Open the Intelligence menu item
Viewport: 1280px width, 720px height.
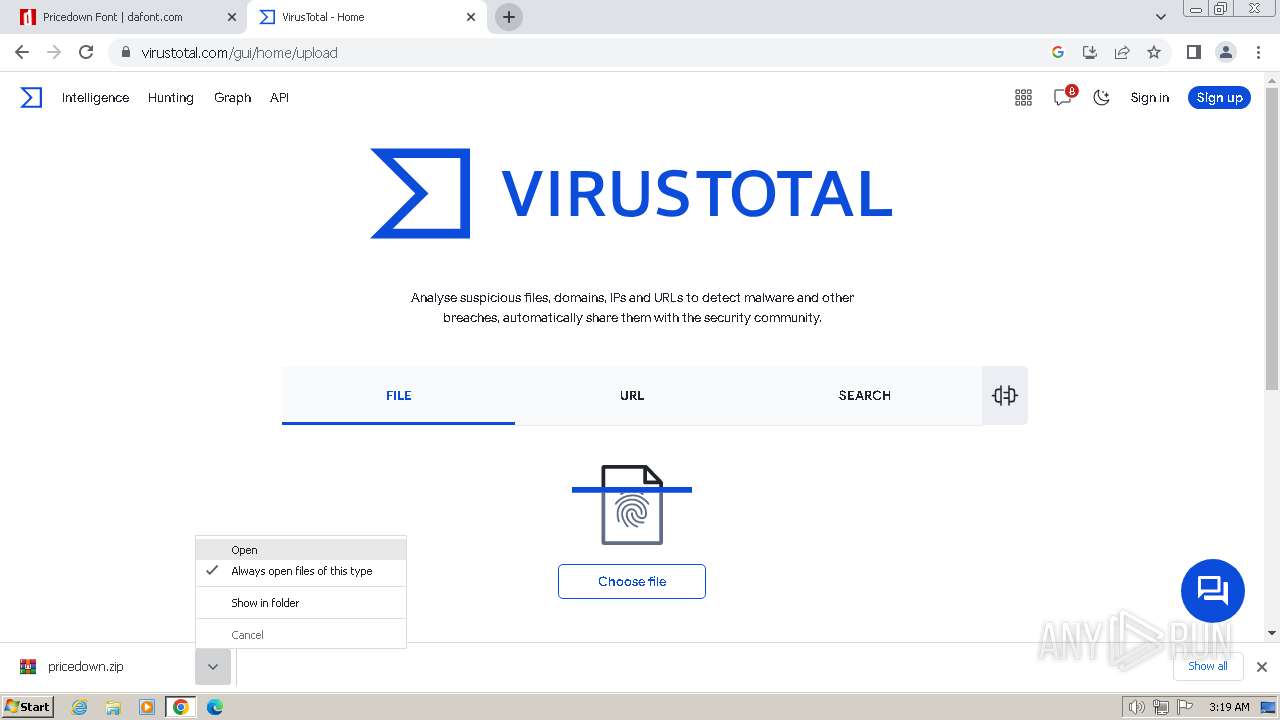pyautogui.click(x=95, y=97)
